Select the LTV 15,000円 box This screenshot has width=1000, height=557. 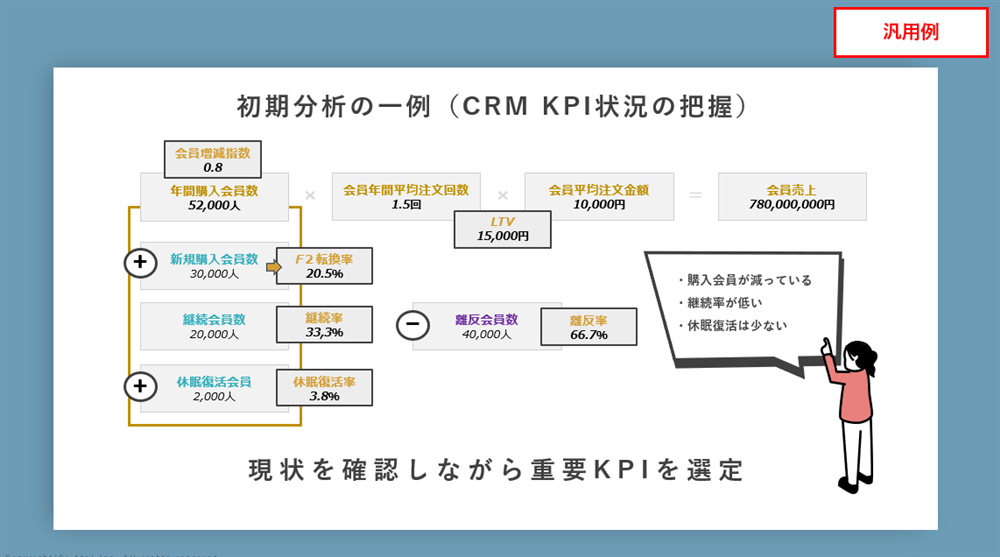(x=503, y=229)
